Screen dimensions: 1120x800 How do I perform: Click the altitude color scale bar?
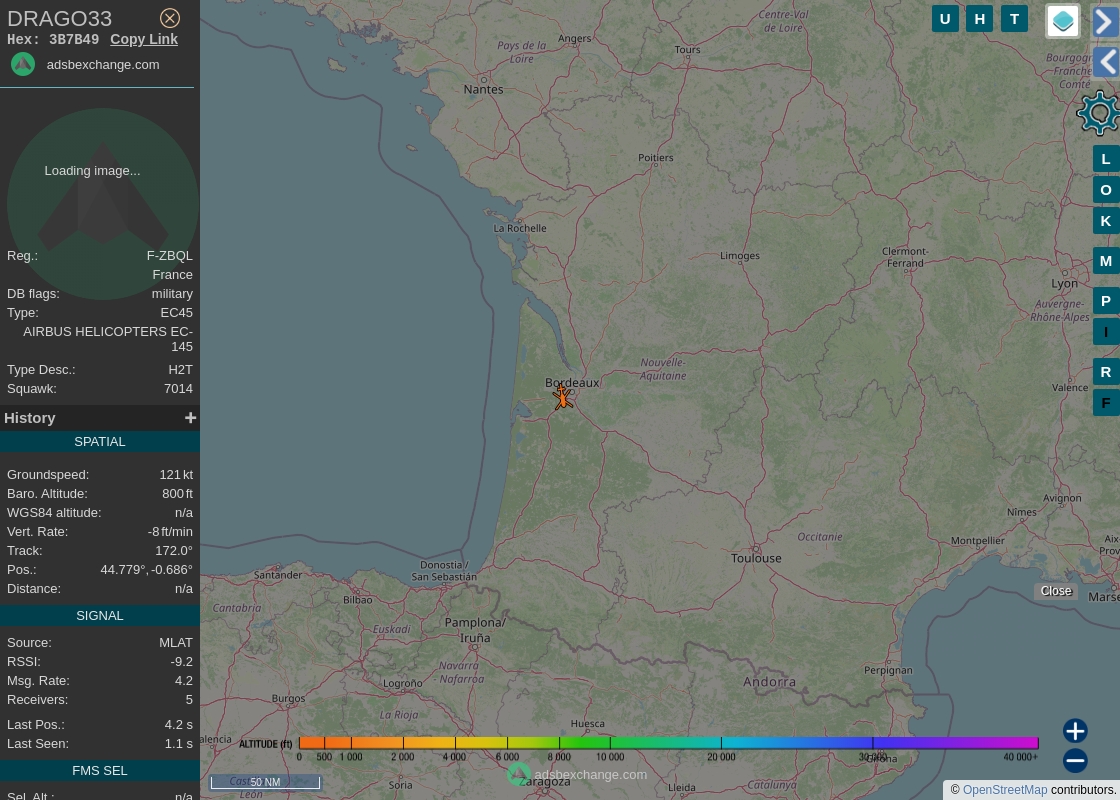670,742
